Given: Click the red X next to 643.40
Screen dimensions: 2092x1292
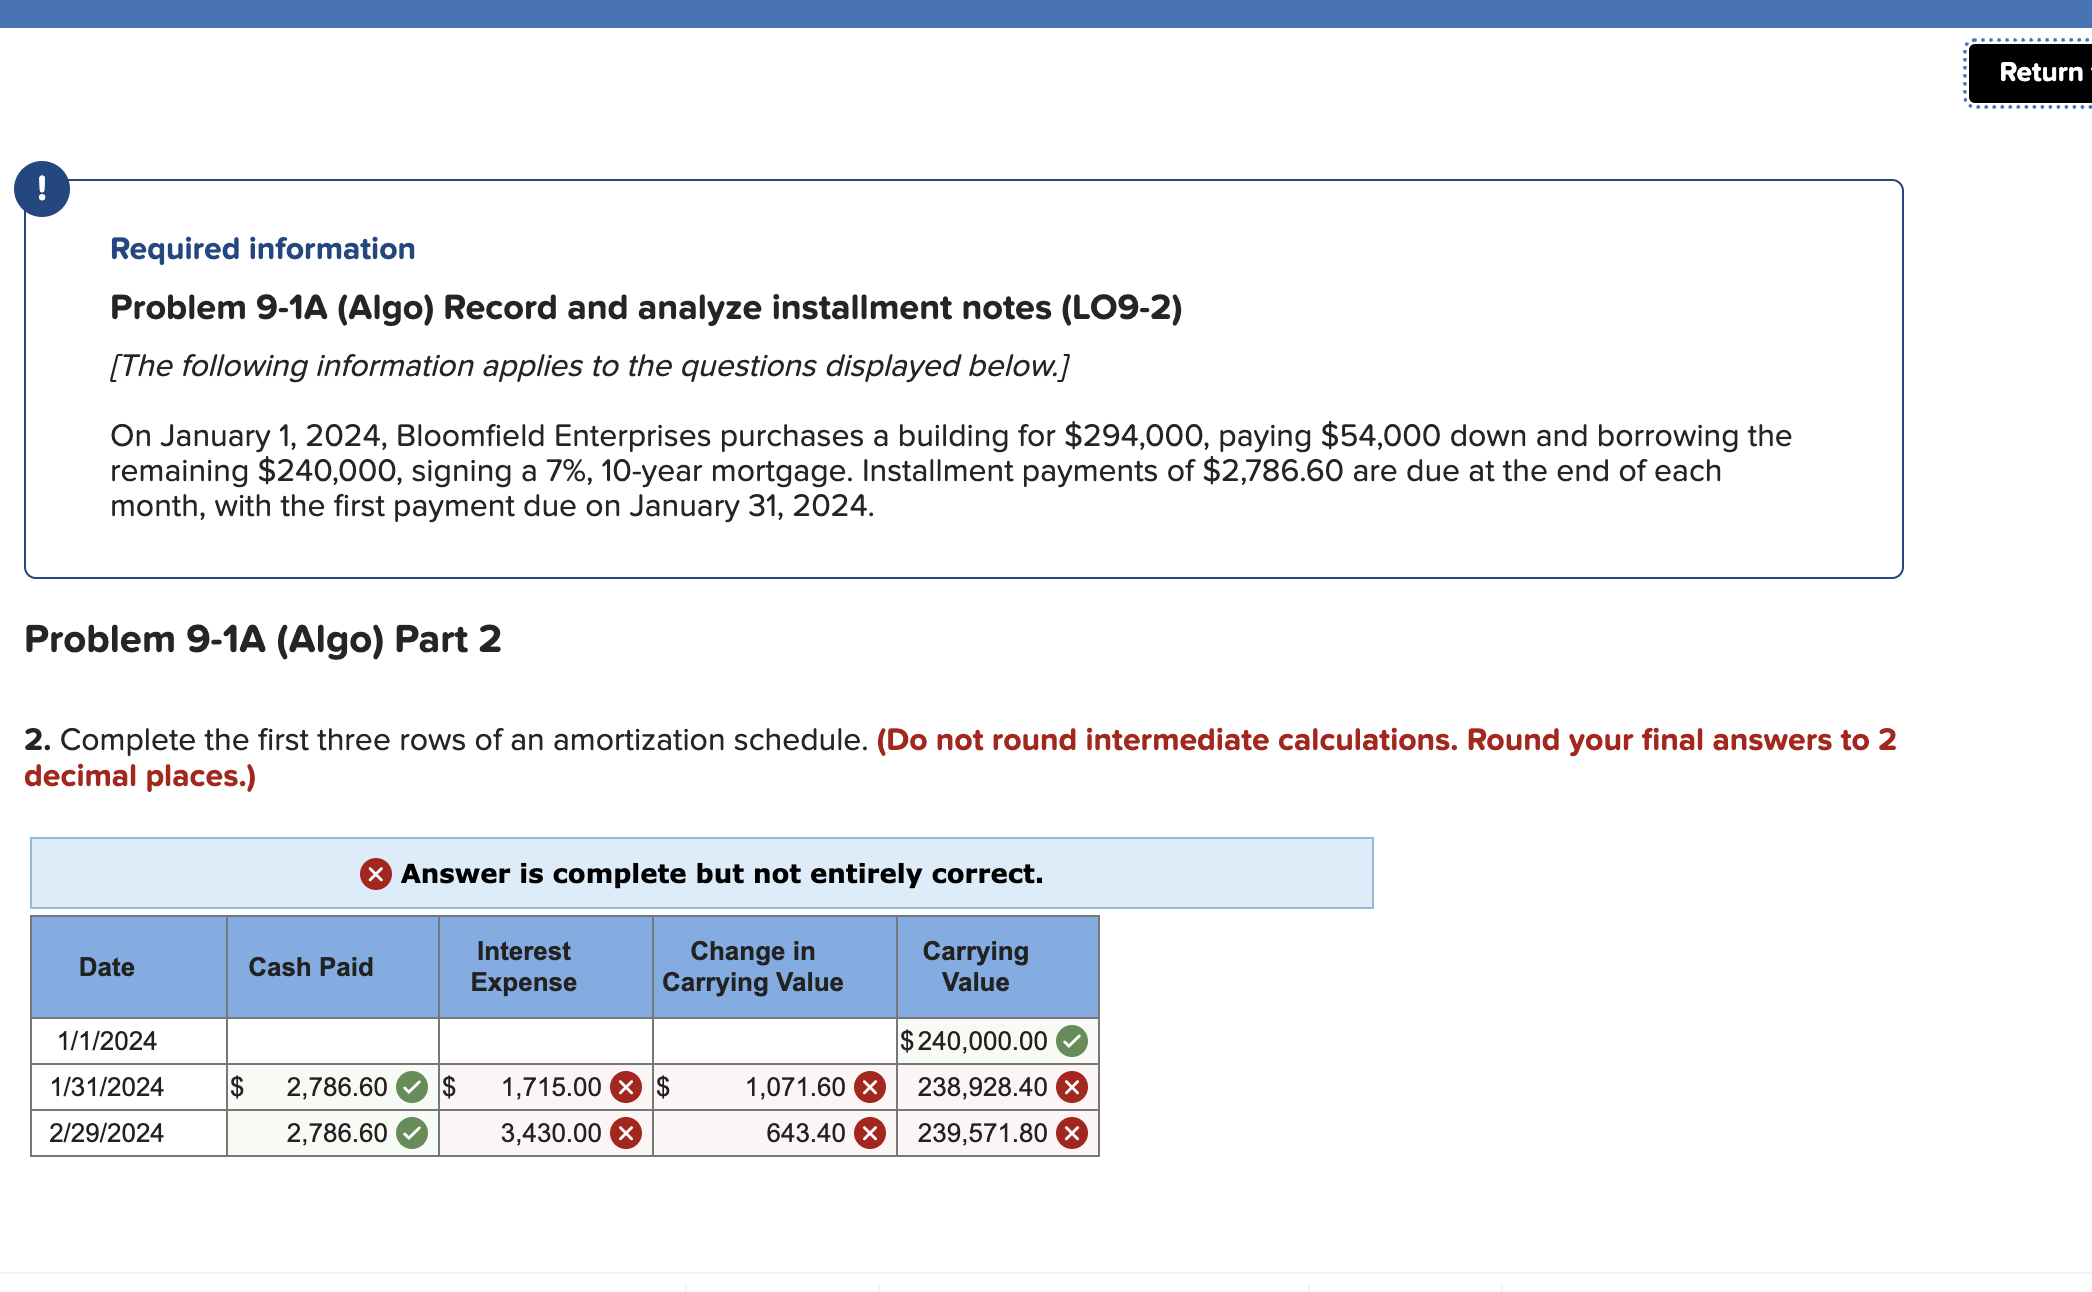Looking at the screenshot, I should pyautogui.click(x=868, y=1133).
